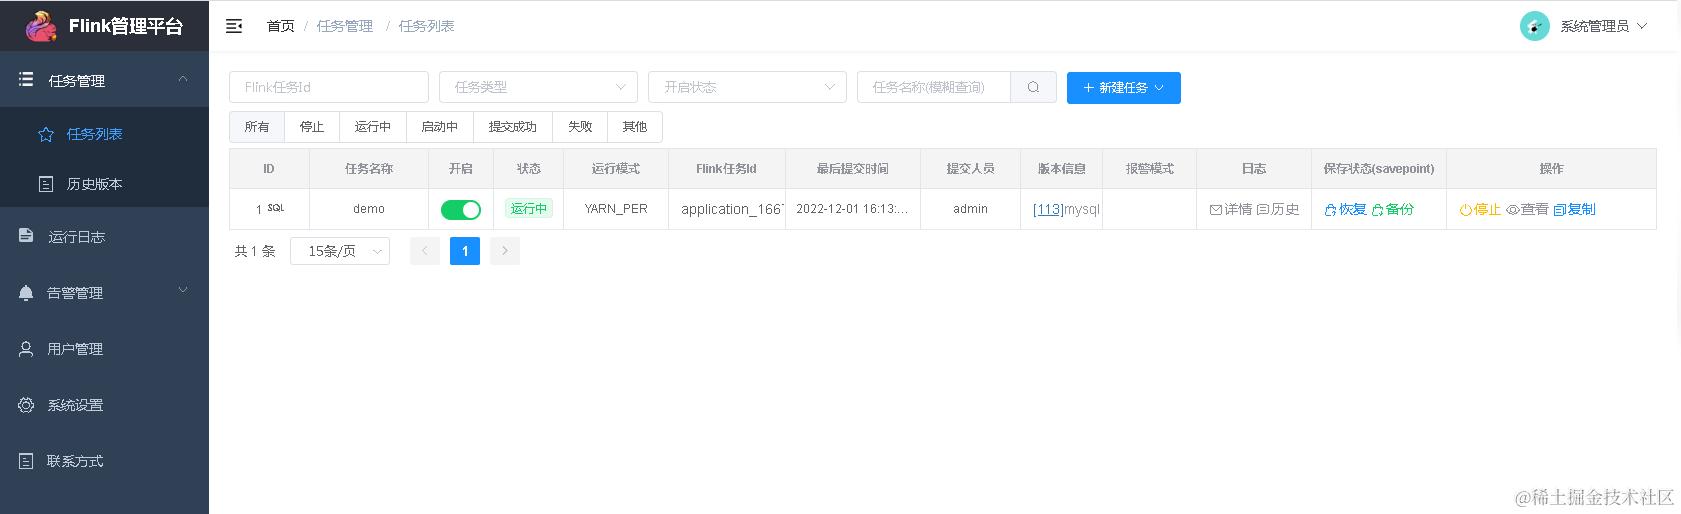Image resolution: width=1681 pixels, height=514 pixels.
Task: Open 用户管理 in the sidebar
Action: [x=104, y=349]
